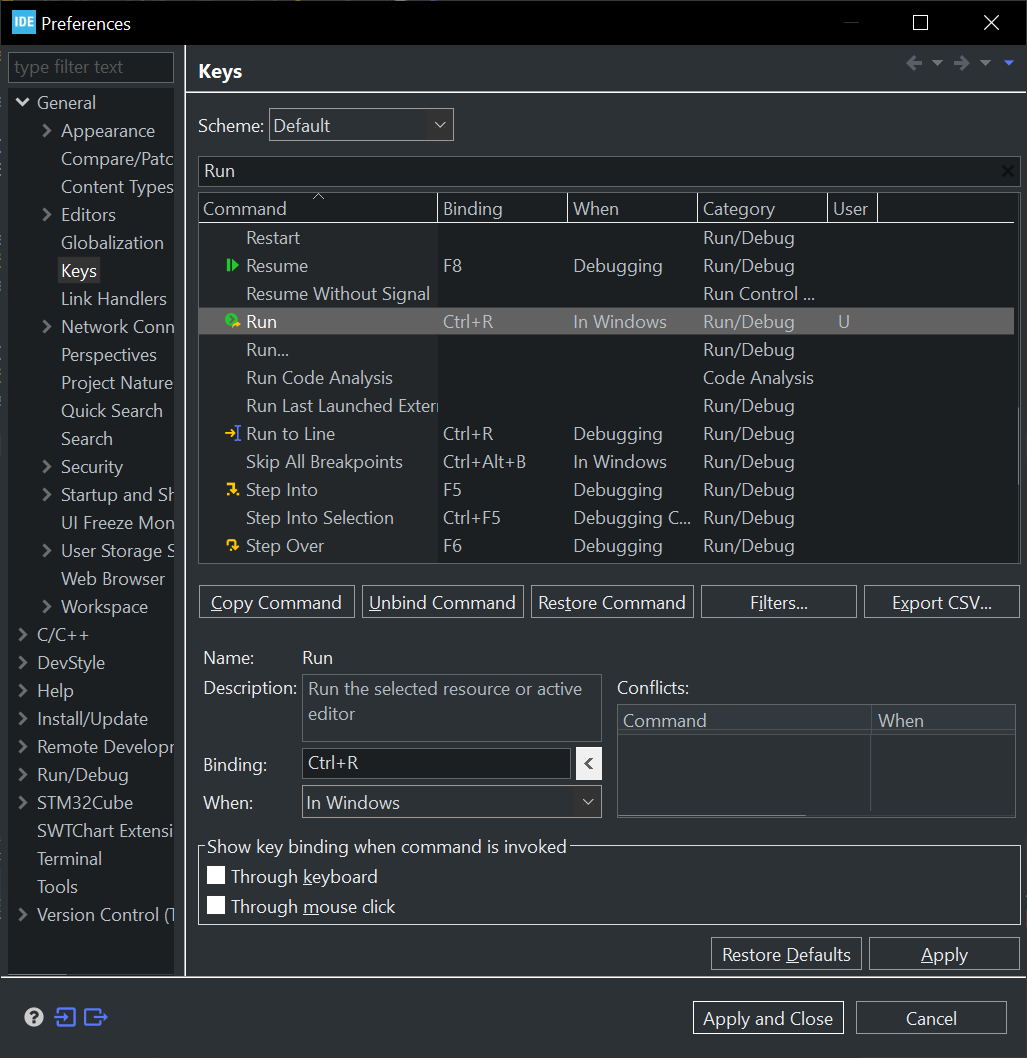Viewport: 1027px width, 1058px height.
Task: Cancel the Preferences dialog
Action: coord(931,1018)
